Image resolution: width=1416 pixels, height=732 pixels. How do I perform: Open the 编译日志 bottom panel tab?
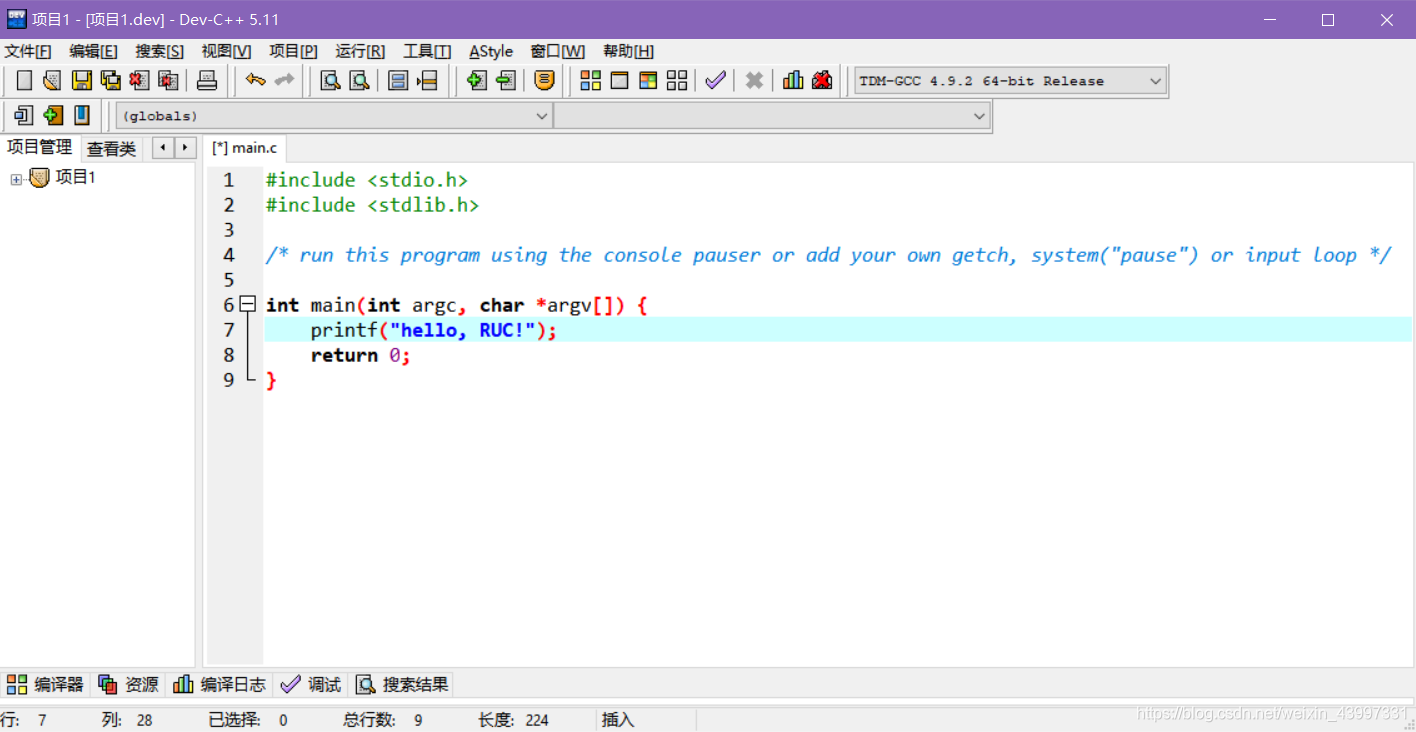click(220, 685)
